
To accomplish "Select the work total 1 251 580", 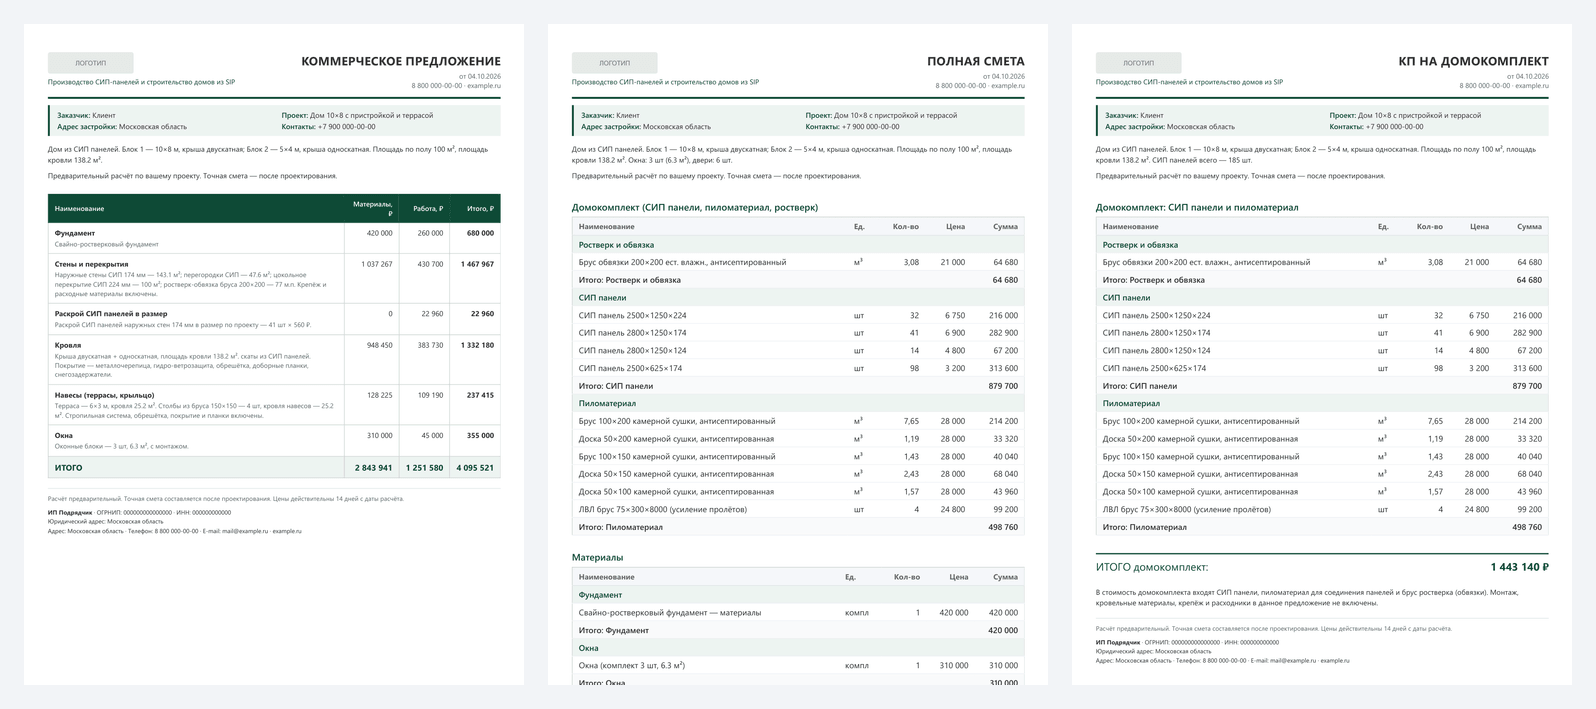I will 424,468.
